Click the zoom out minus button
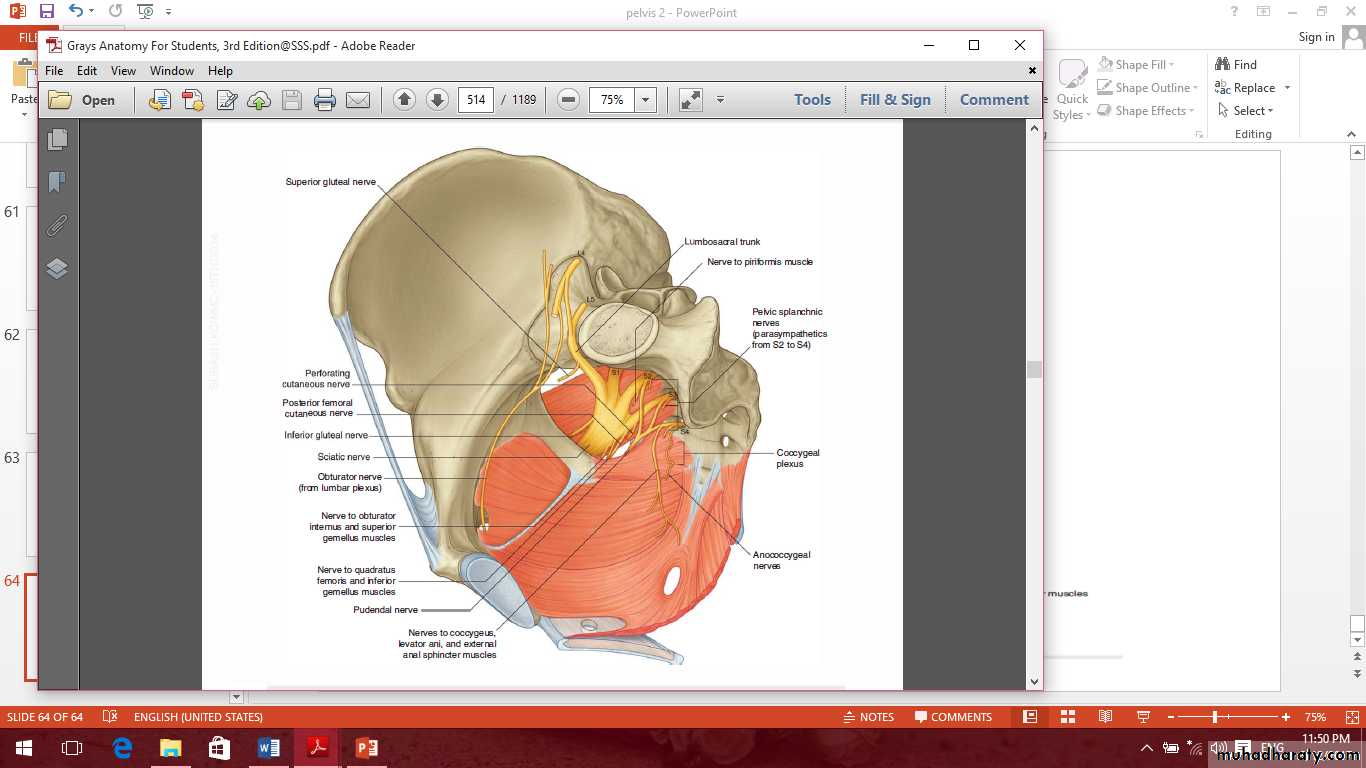Image resolution: width=1366 pixels, height=768 pixels. pos(568,100)
